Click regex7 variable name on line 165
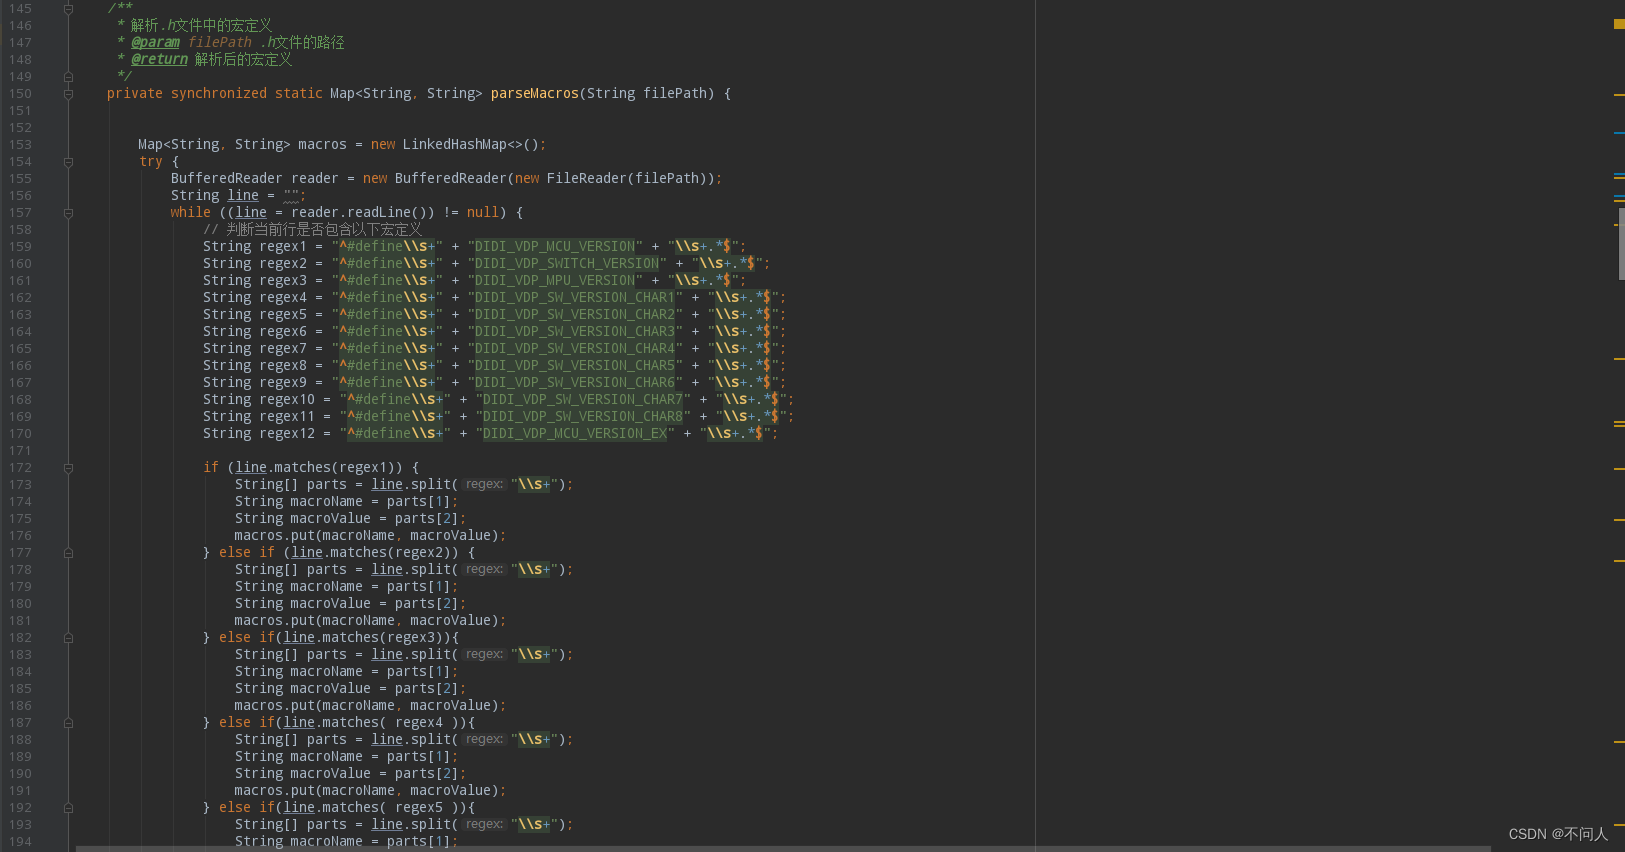 pos(283,349)
